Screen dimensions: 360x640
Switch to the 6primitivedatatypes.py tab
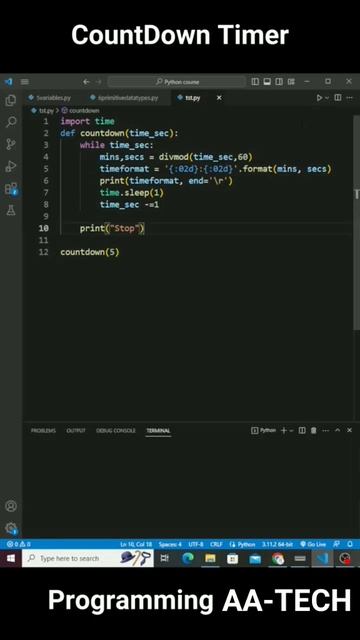click(x=124, y=98)
